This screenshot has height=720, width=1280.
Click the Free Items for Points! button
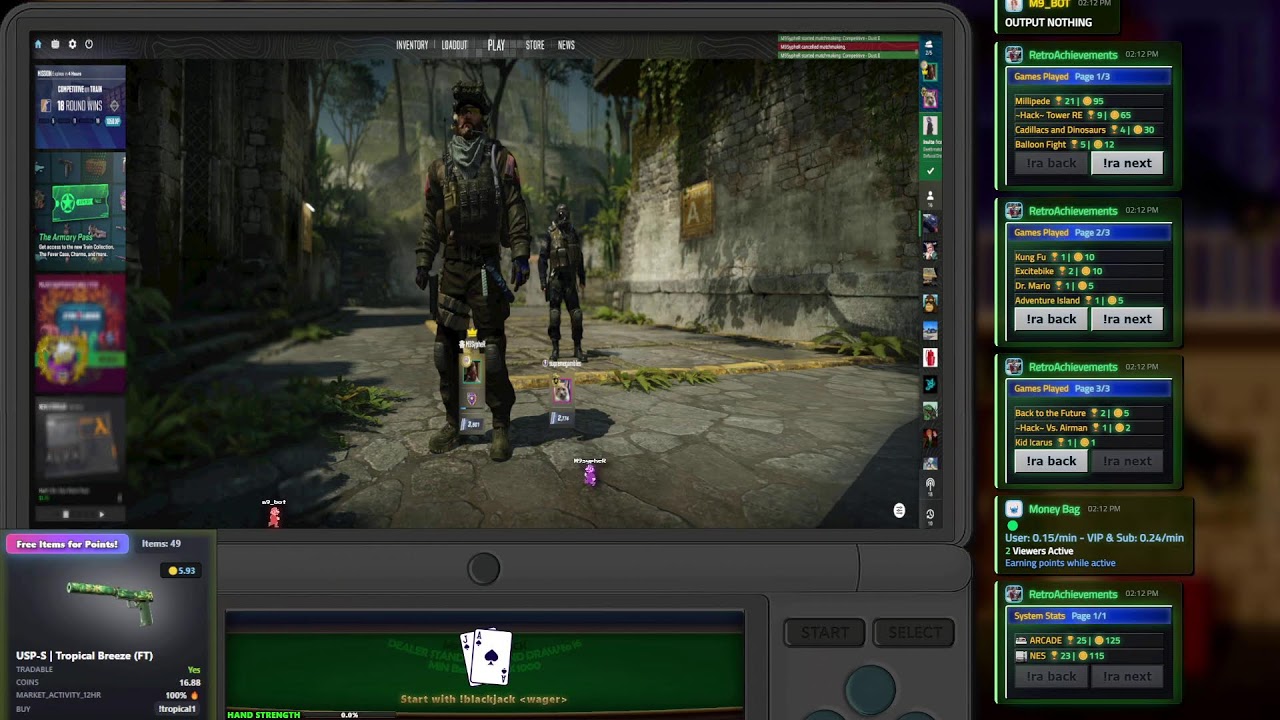tap(67, 544)
